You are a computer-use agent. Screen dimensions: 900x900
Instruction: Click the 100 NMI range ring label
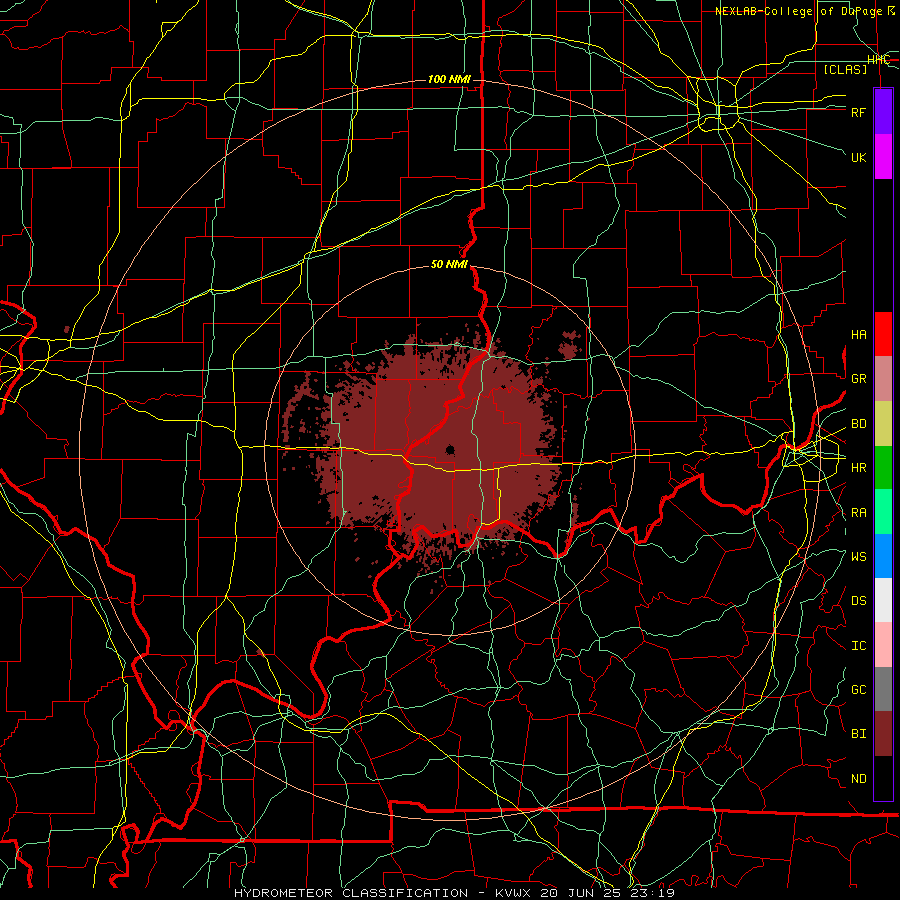pyautogui.click(x=449, y=79)
